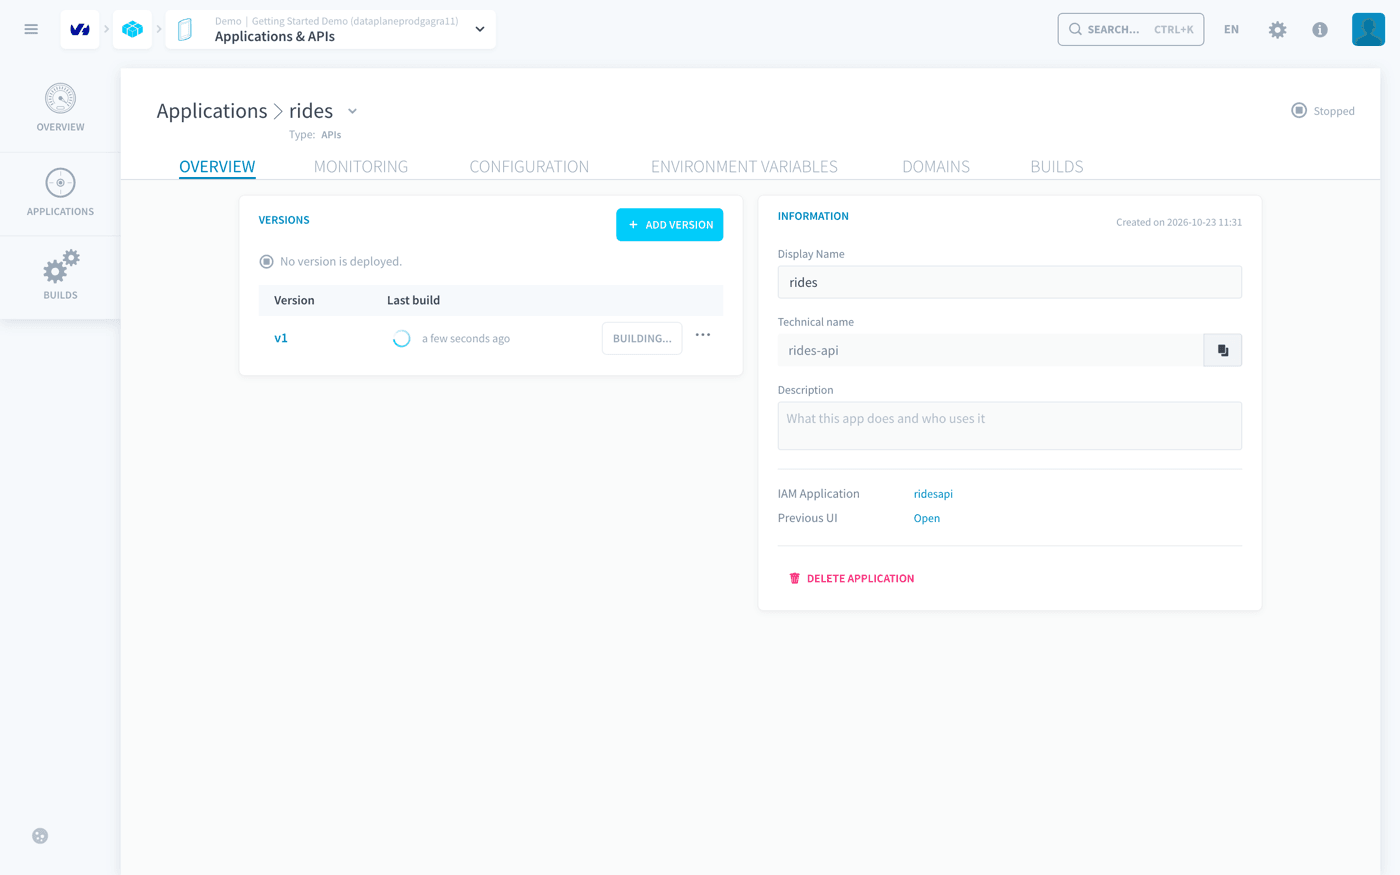This screenshot has height=875, width=1400.
Task: Open Builds in the sidebar
Action: [x=60, y=277]
